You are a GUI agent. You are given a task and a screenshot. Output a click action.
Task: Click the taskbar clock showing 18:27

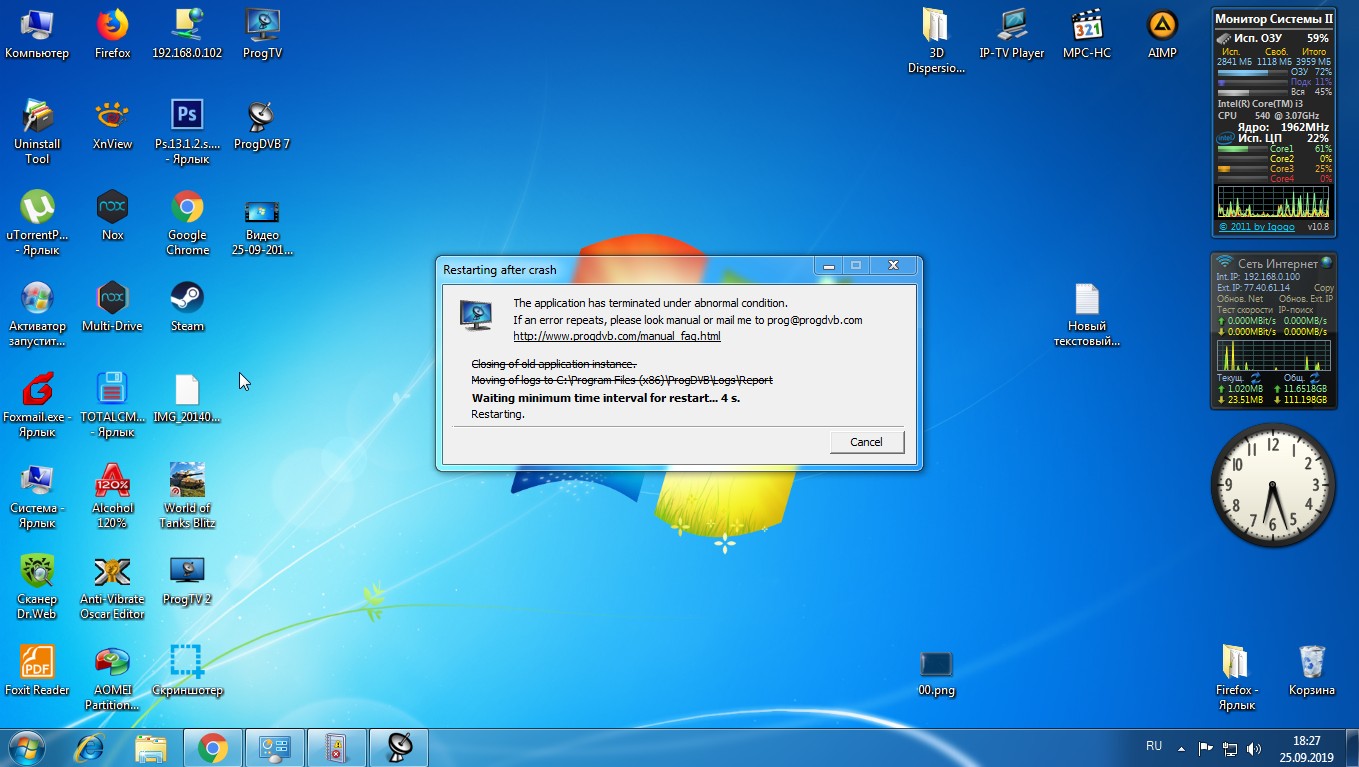coord(1306,747)
